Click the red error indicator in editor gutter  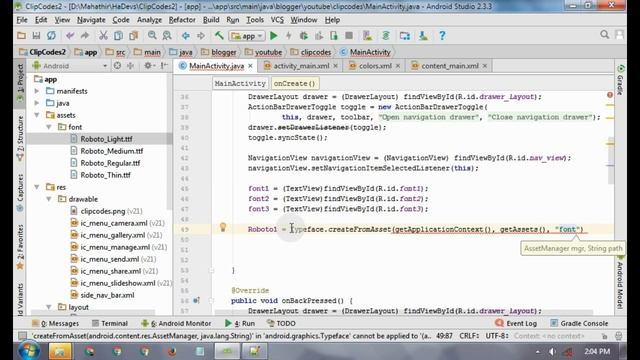coord(610,95)
